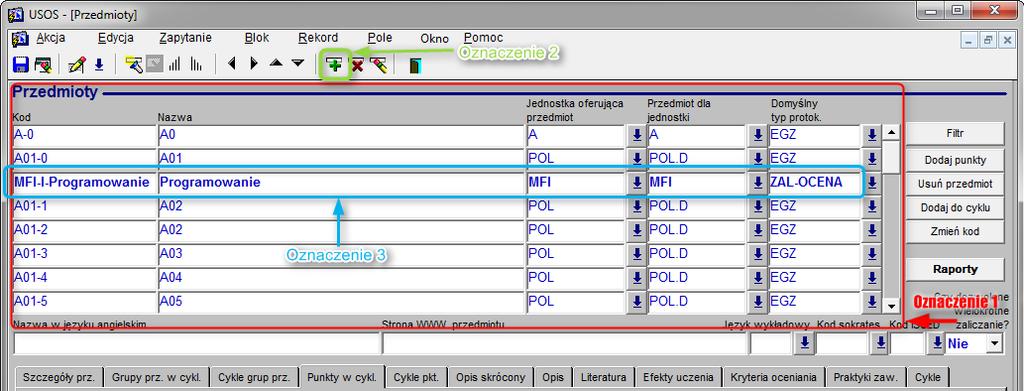Click the Strona WWW przedmiotu field
The width and height of the screenshot is (1024, 391).
tap(565, 343)
